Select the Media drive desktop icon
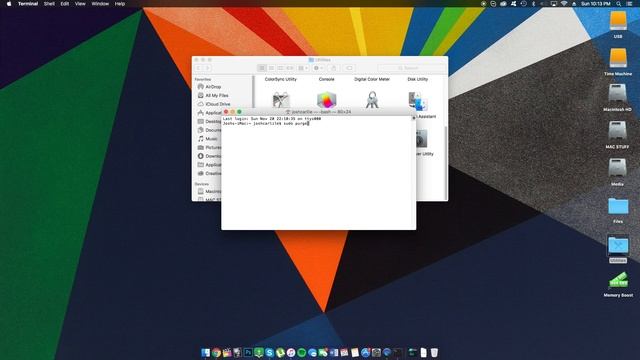Image resolution: width=640 pixels, height=360 pixels. tap(618, 168)
